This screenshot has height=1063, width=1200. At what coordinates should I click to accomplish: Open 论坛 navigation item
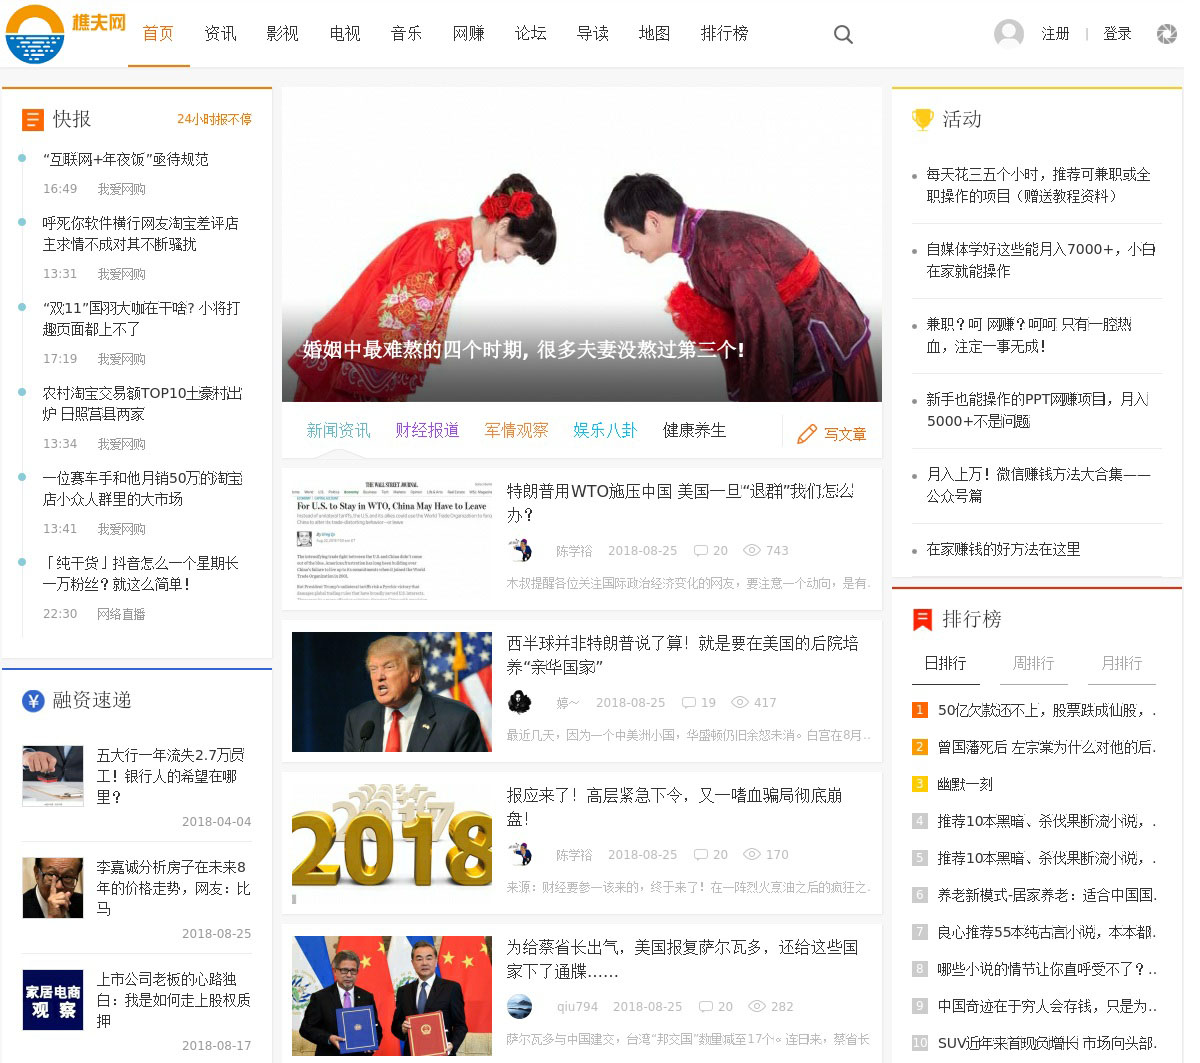click(x=530, y=34)
